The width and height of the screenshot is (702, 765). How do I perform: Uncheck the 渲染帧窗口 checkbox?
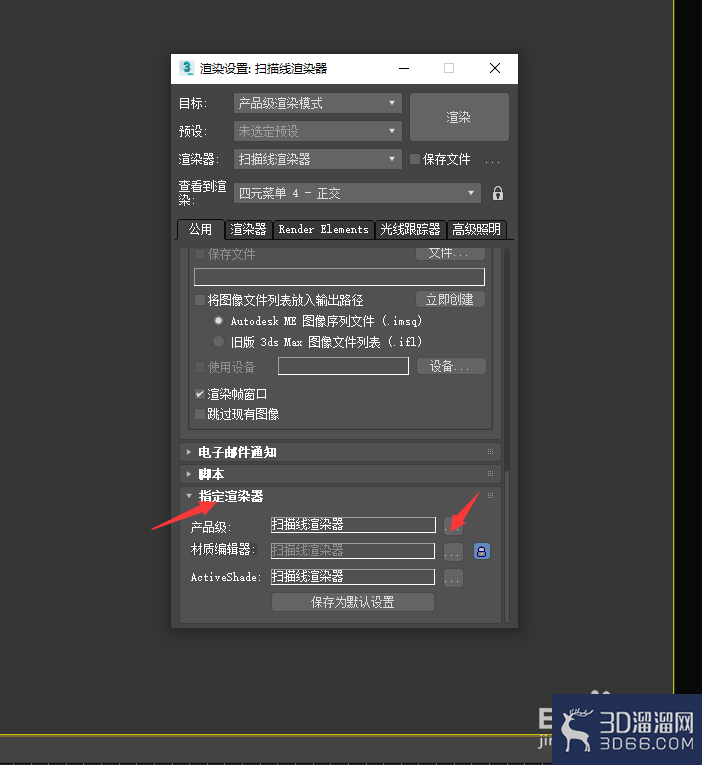pos(199,394)
